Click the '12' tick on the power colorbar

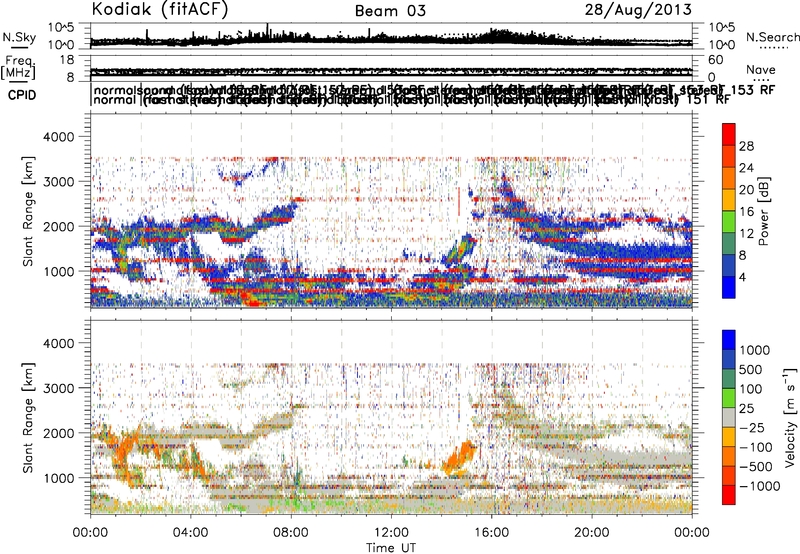point(746,234)
